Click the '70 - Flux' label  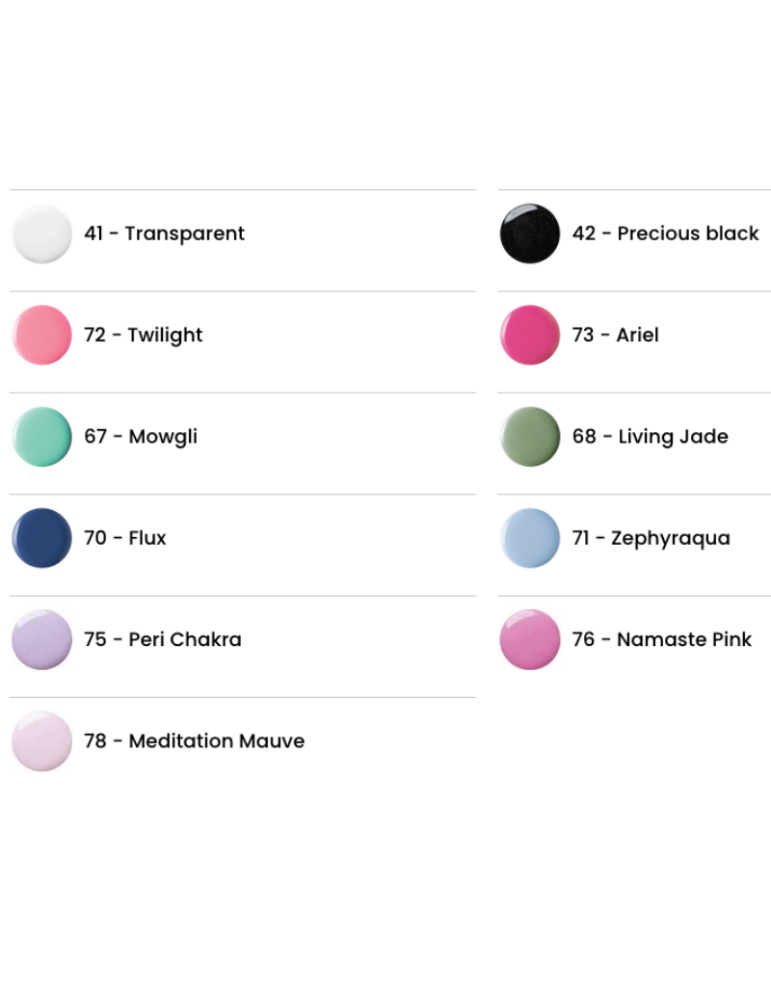pyautogui.click(x=125, y=538)
